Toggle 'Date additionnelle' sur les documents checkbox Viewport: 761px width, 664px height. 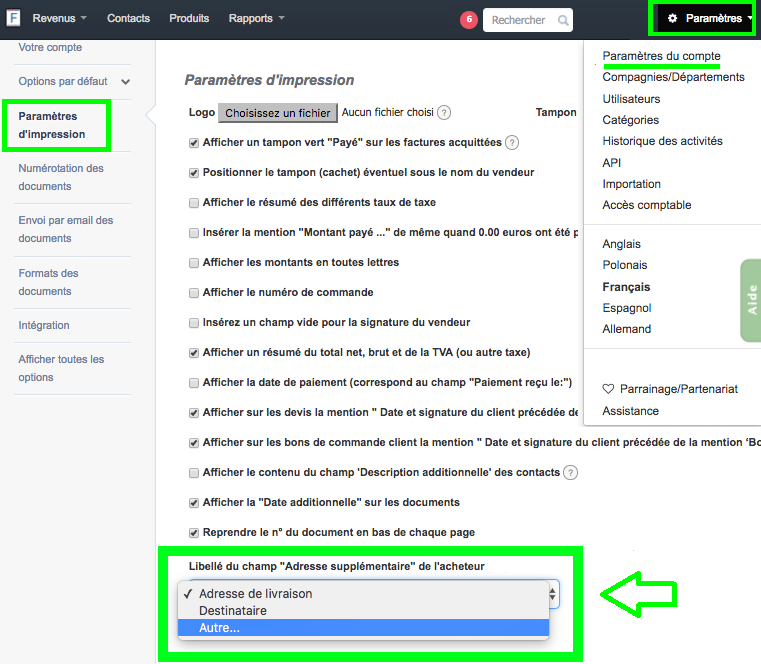[x=194, y=503]
